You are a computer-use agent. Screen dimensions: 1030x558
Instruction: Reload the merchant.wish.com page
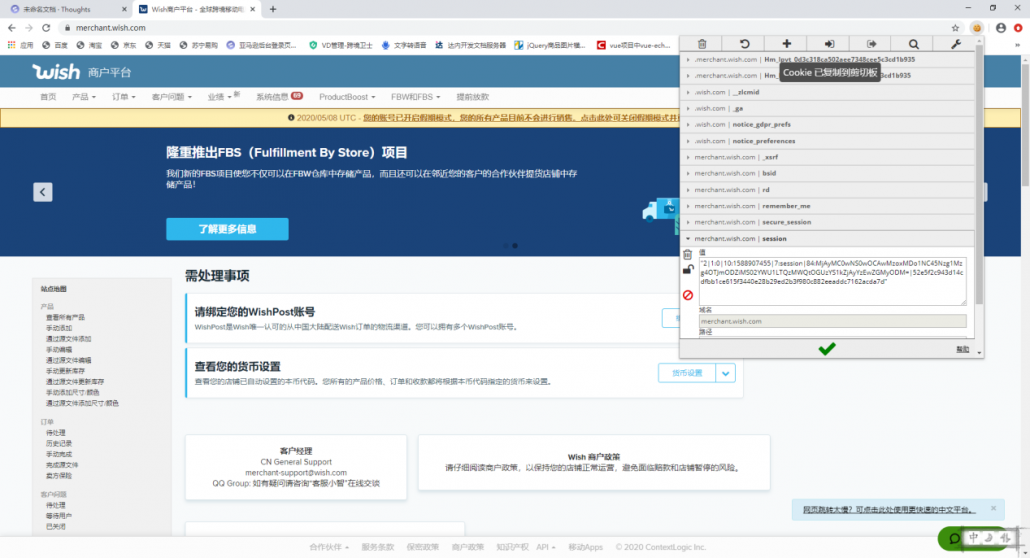pos(46,28)
